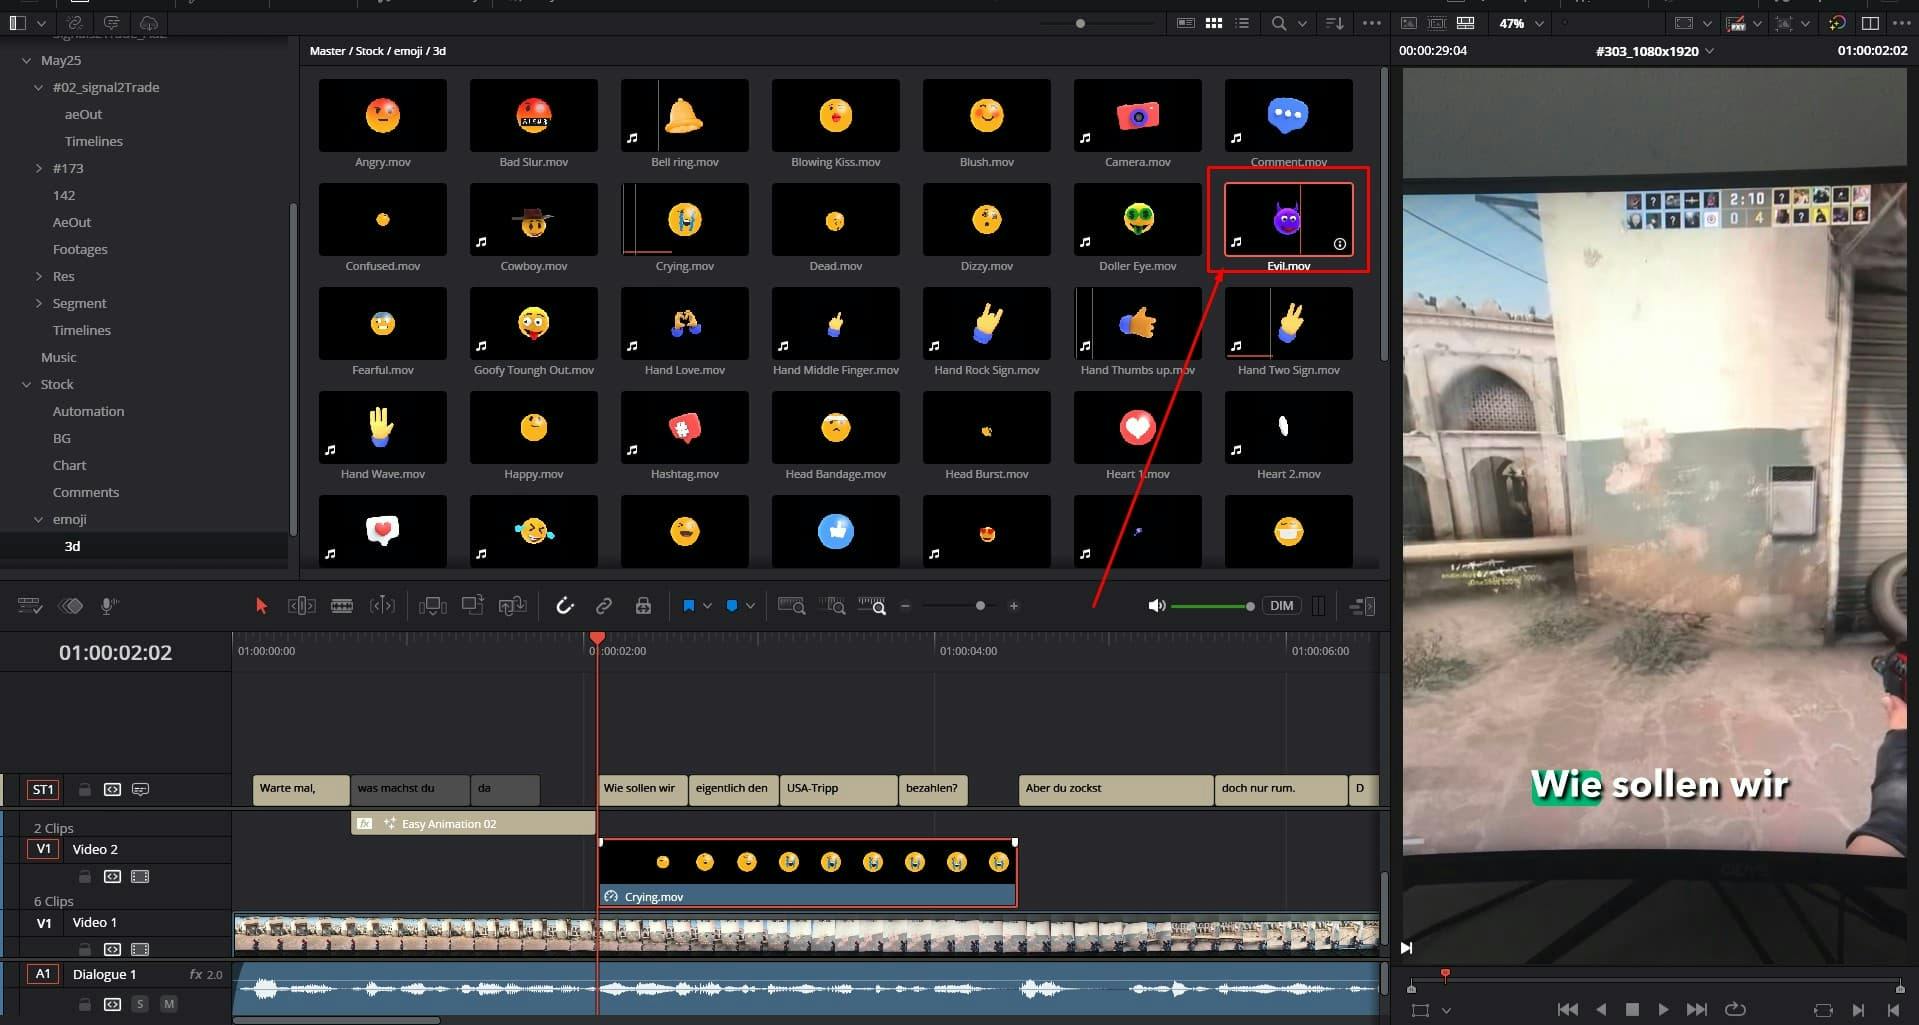
Task: Expand the Segment bin folder
Action: click(39, 303)
